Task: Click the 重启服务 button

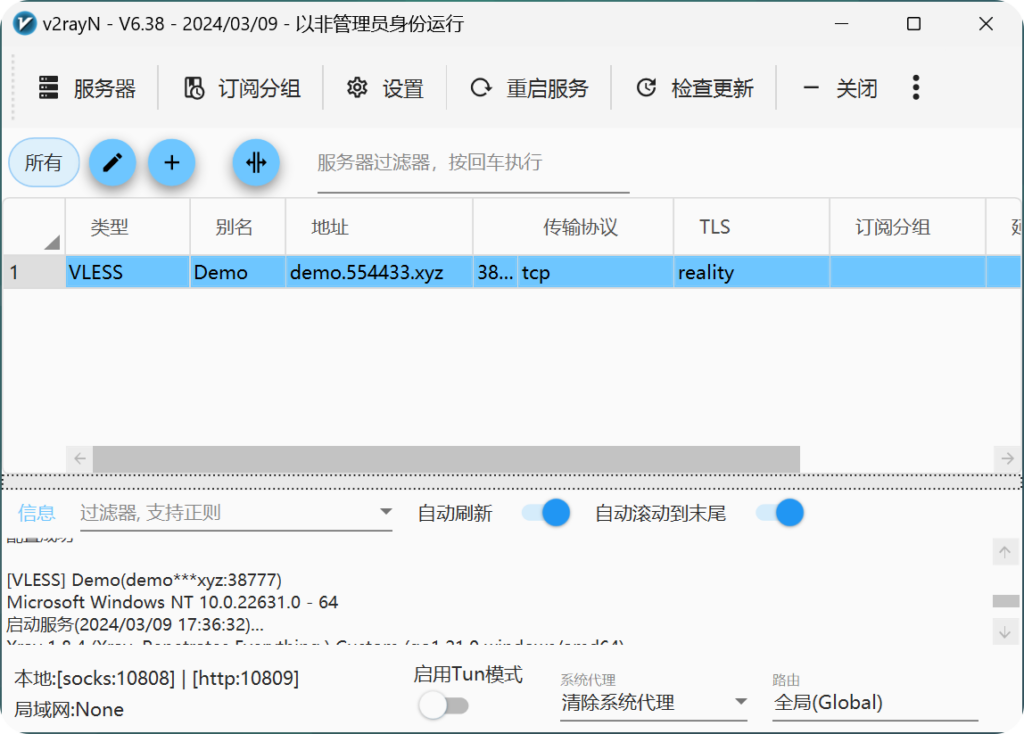Action: (530, 89)
